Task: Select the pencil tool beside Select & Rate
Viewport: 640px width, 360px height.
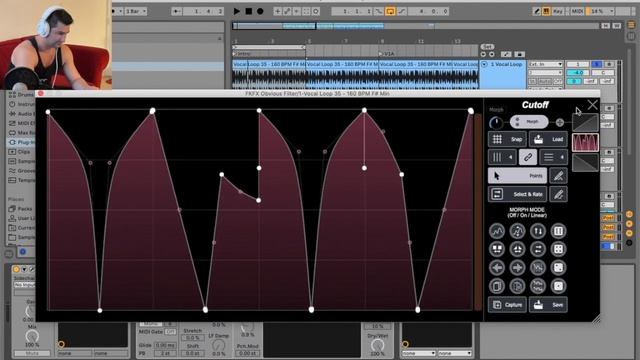Action: pyautogui.click(x=558, y=194)
